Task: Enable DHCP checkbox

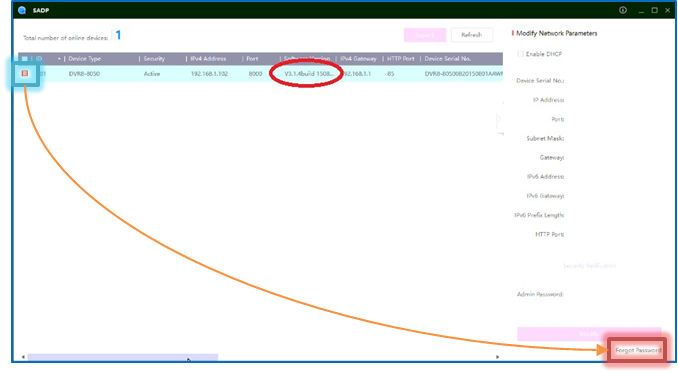Action: pos(520,54)
